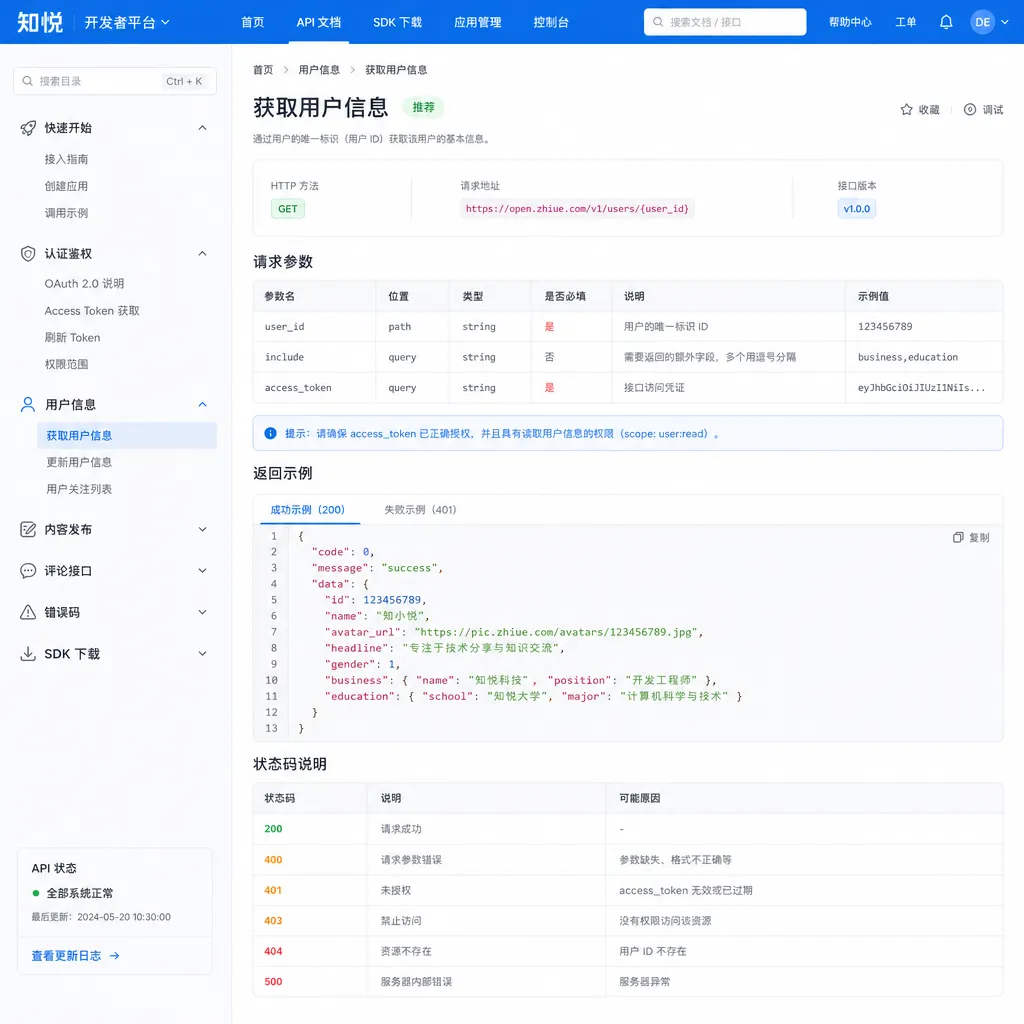The image size is (1024, 1024).
Task: Open 创建应用 in sidebar
Action: point(67,186)
